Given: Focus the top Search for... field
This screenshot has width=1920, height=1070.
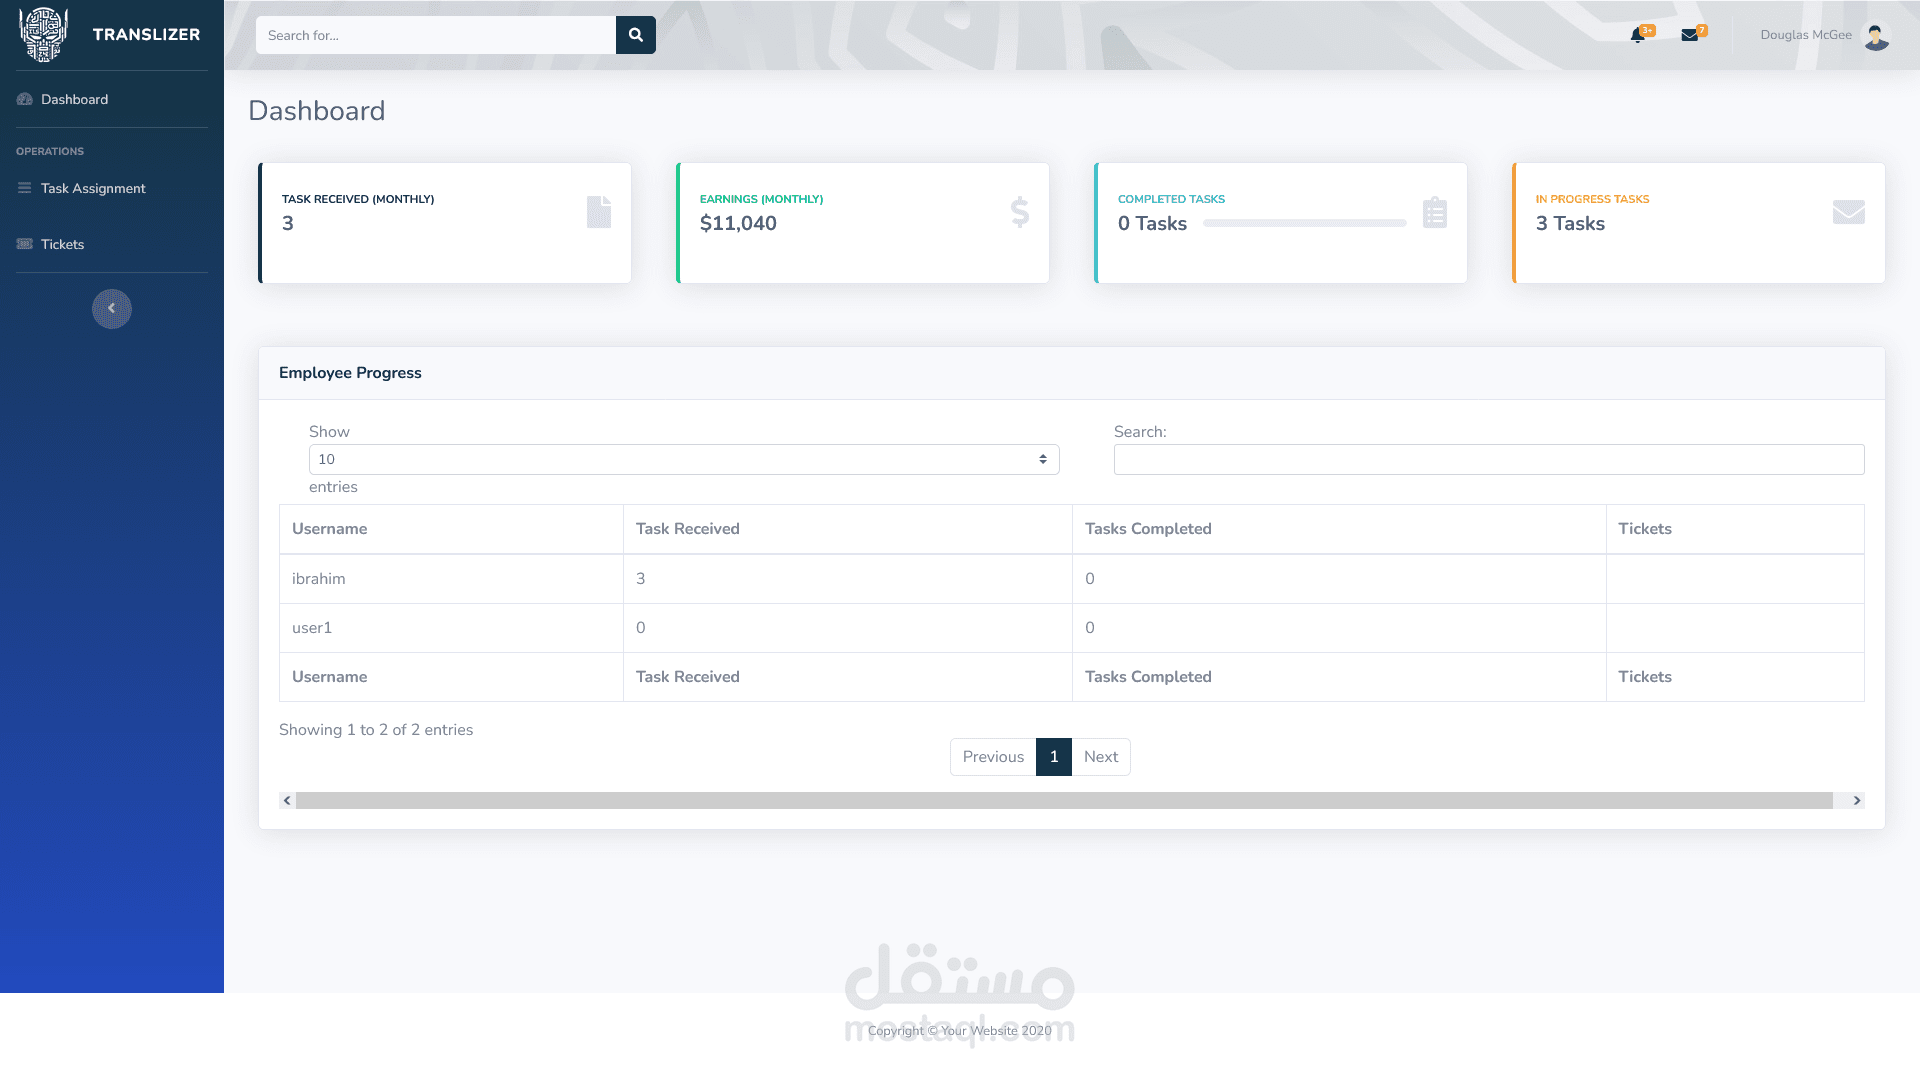Looking at the screenshot, I should click(436, 35).
